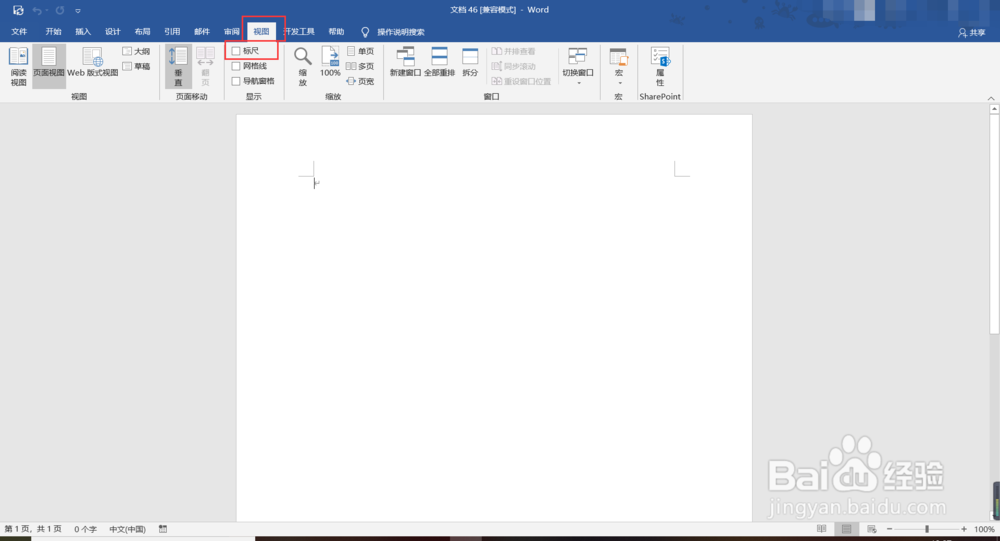Screen dimensions: 1000x541
Task: Select 翻页 side-to-side page movement
Action: [x=205, y=66]
